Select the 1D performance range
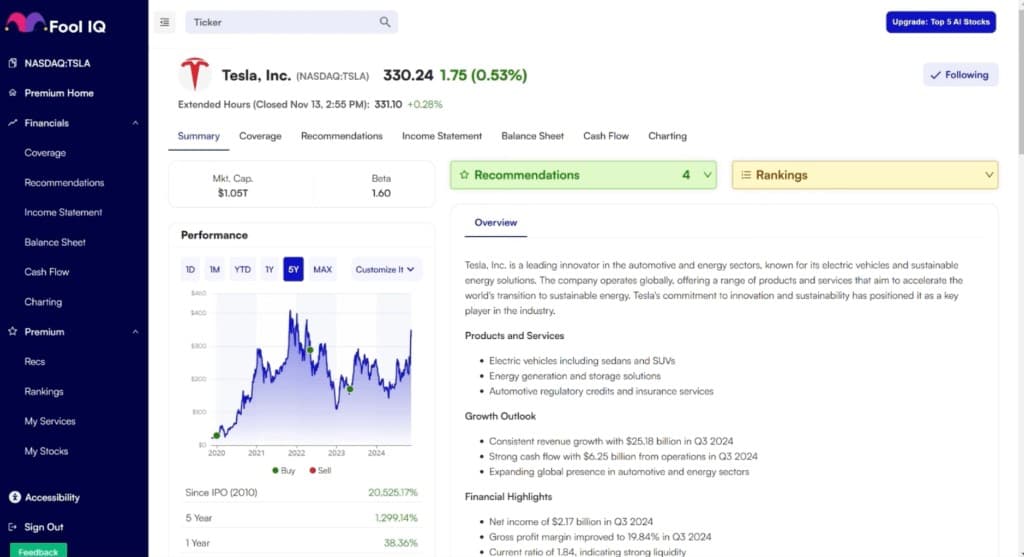 190,269
